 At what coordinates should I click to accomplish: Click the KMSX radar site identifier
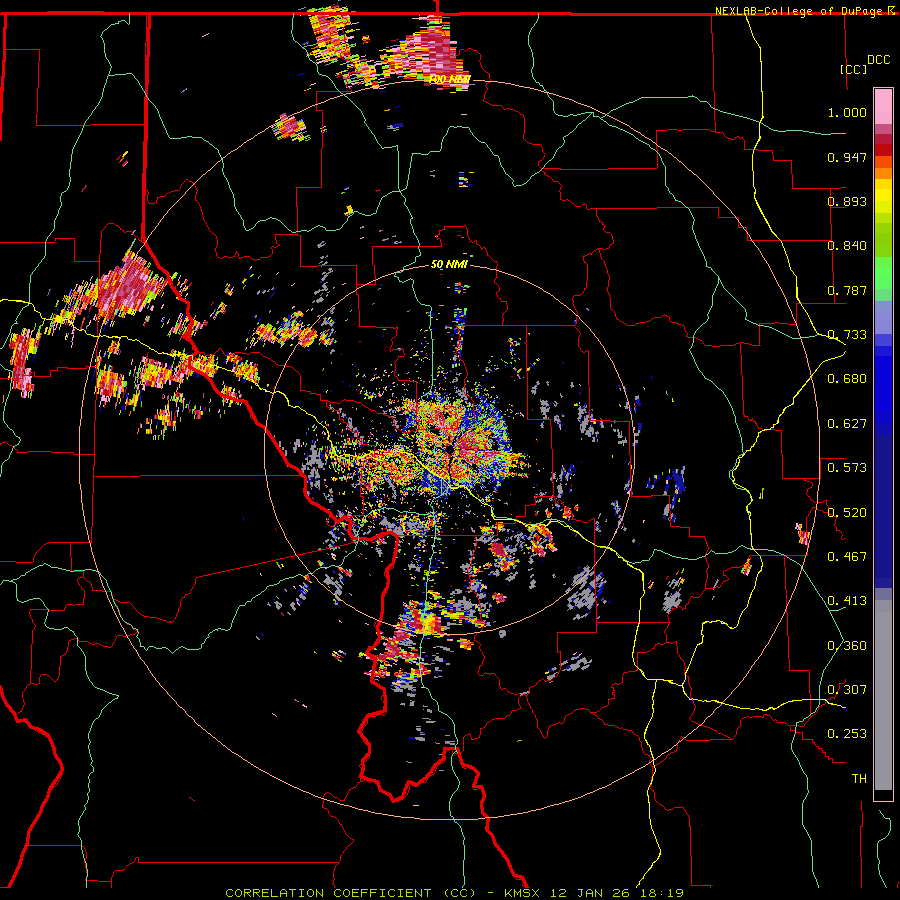point(524,893)
